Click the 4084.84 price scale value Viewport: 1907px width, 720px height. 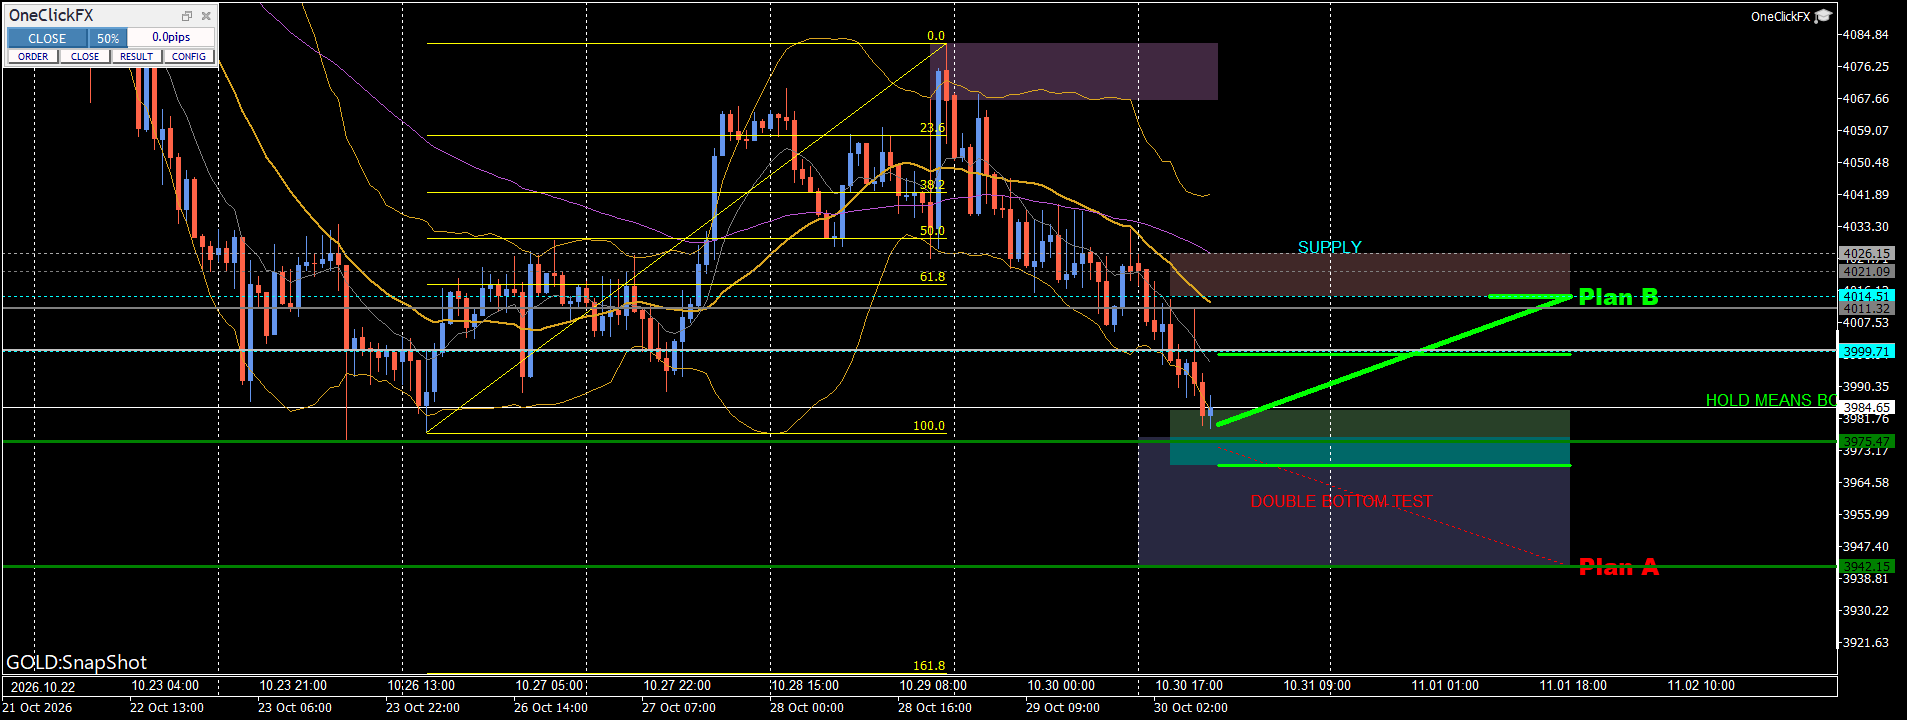pos(1866,35)
